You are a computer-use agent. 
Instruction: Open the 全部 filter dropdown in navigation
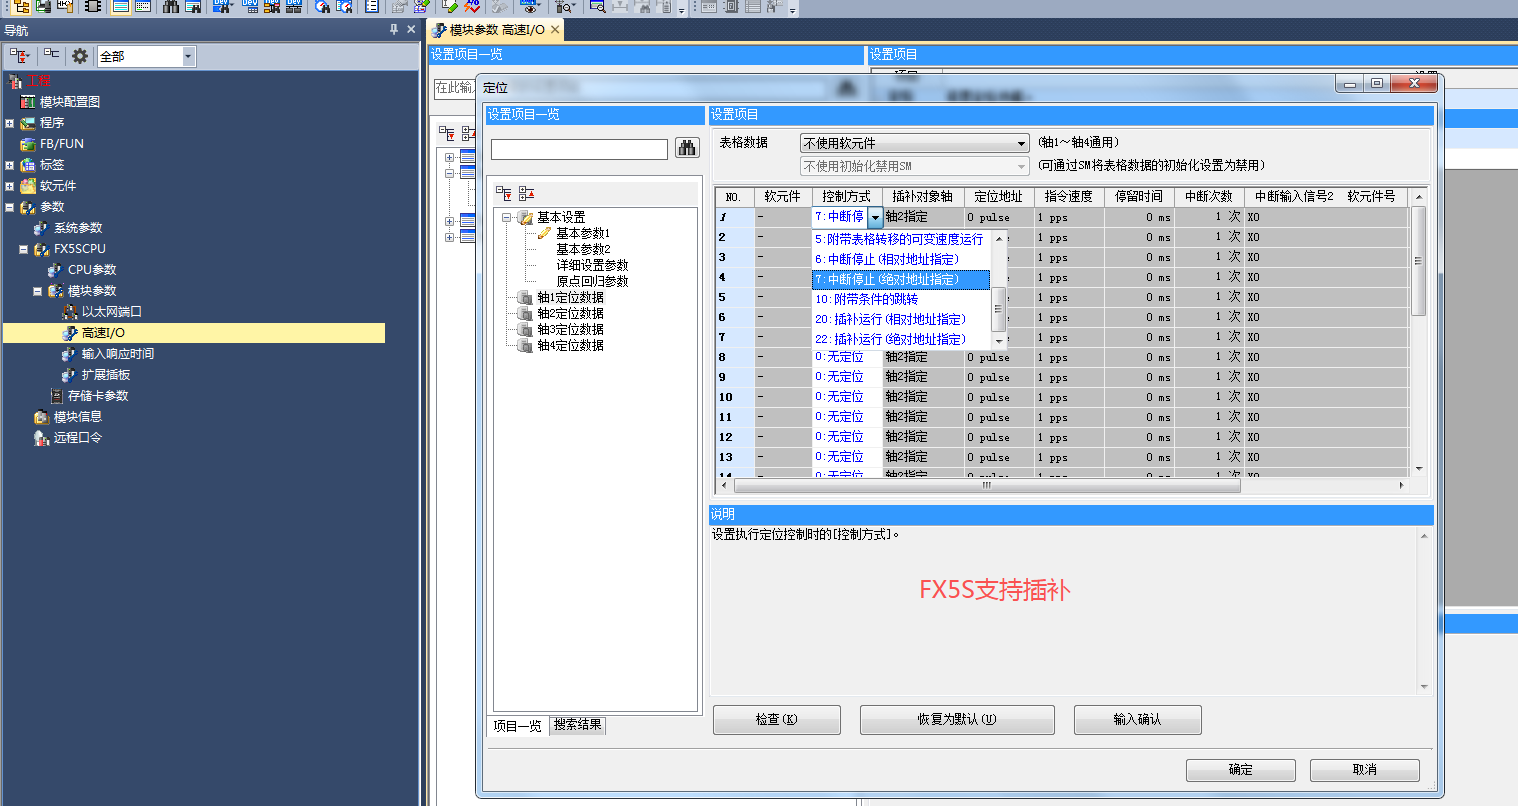188,57
